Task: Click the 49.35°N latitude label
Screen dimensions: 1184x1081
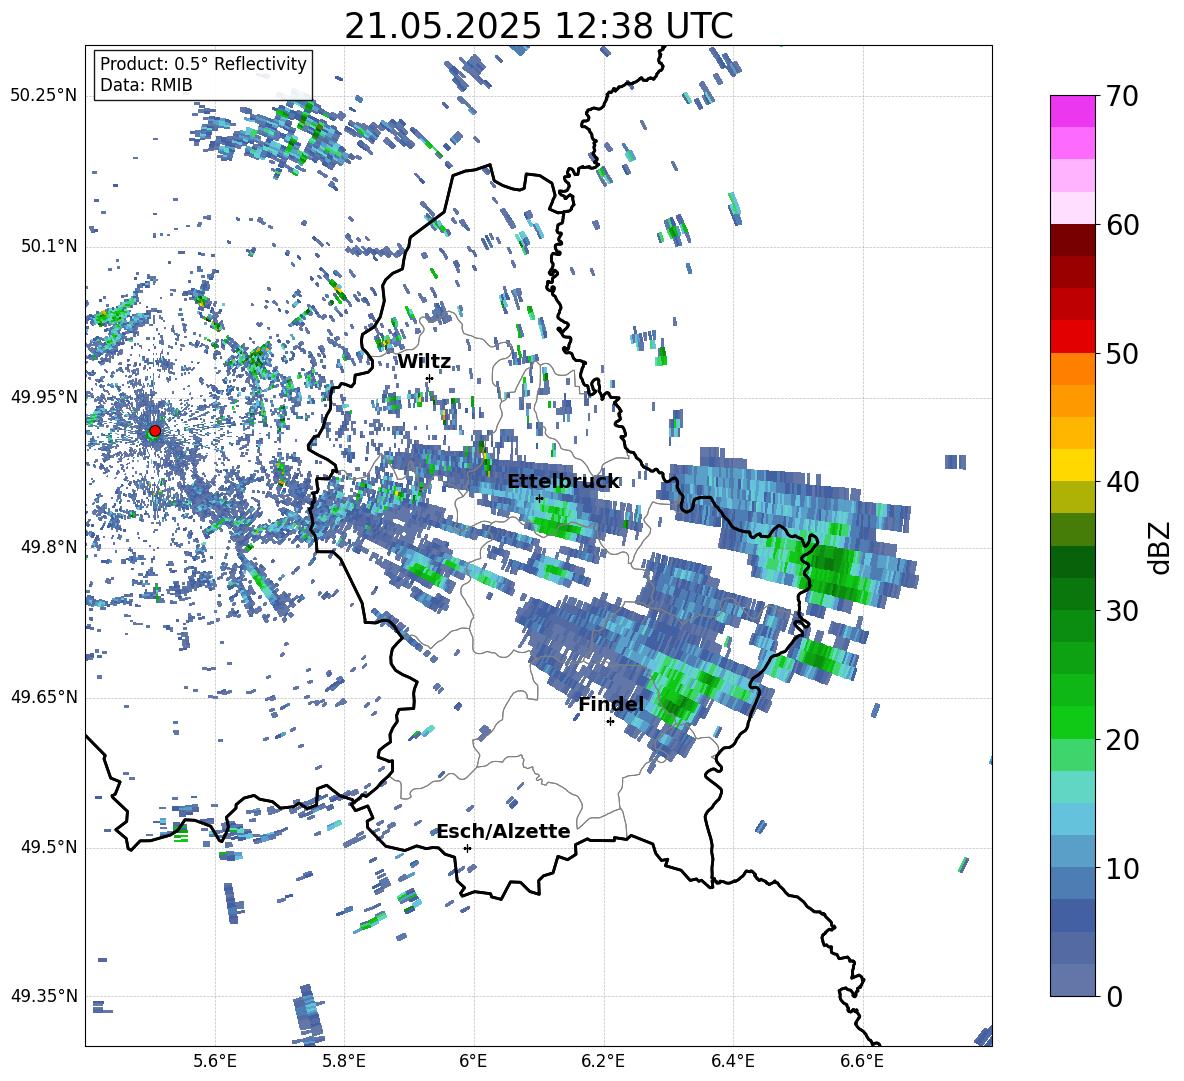Action: tap(44, 996)
